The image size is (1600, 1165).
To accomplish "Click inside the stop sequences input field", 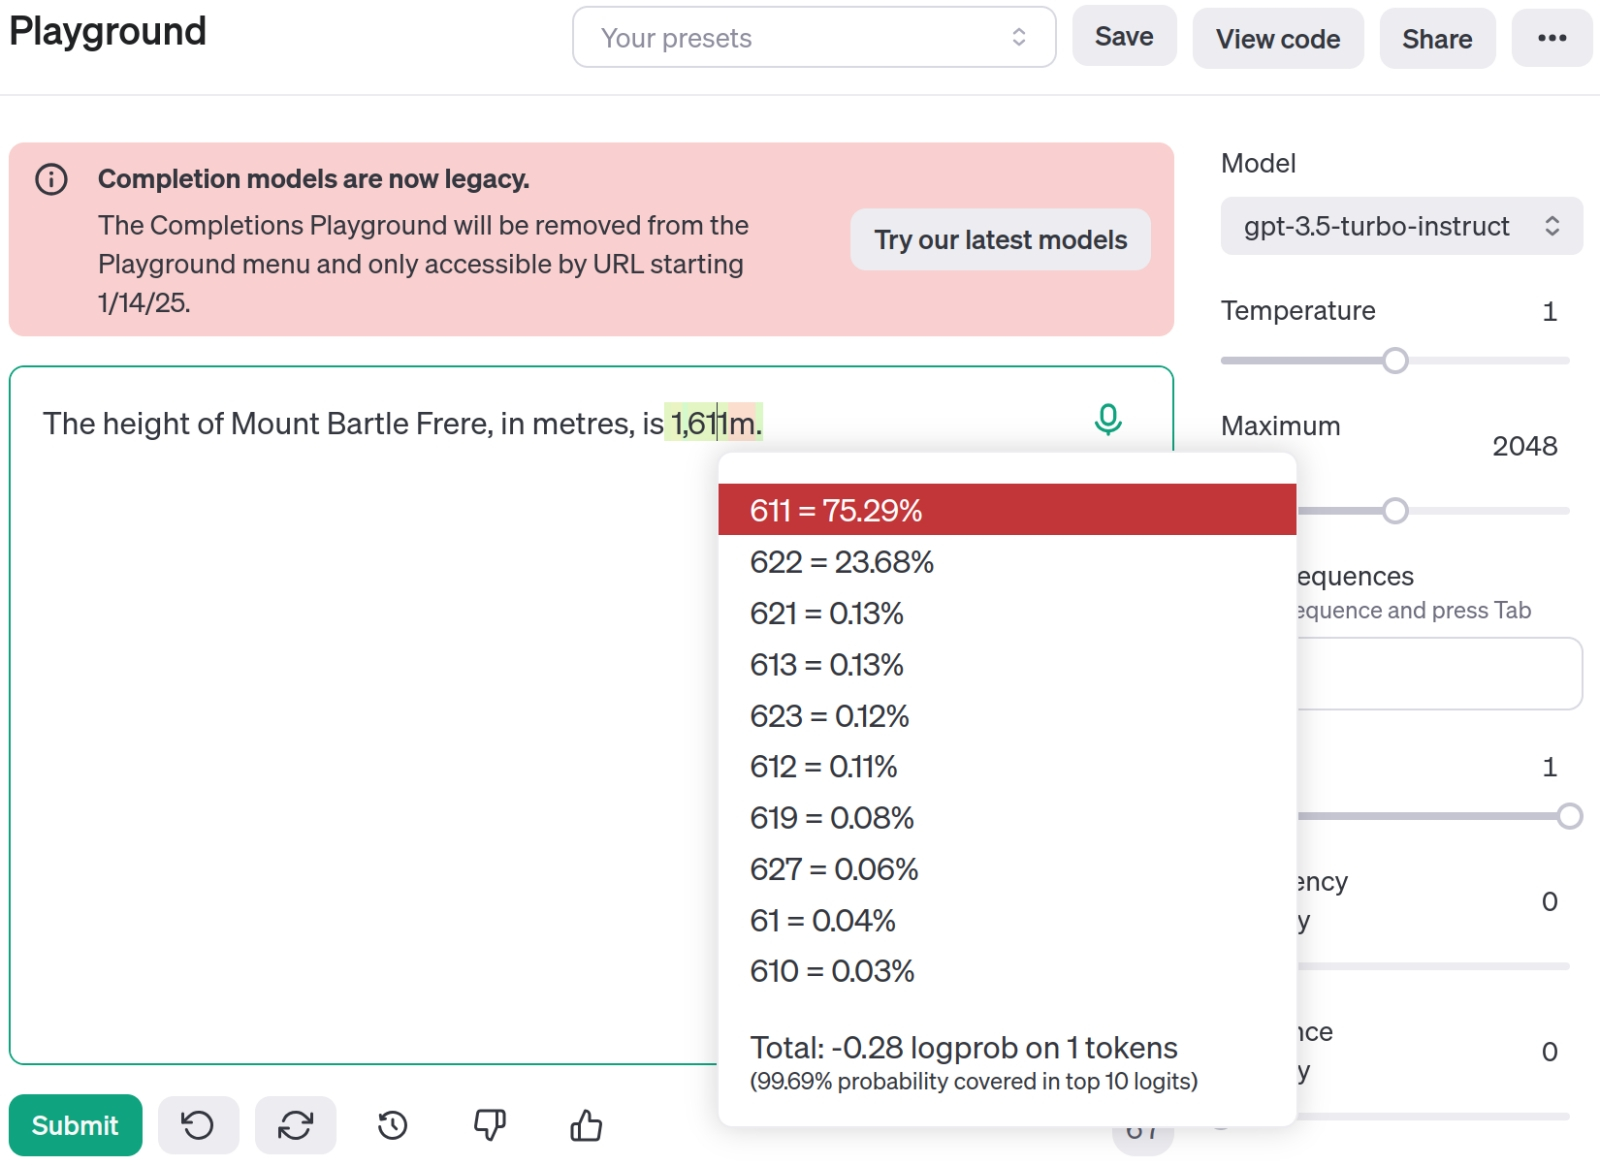I will (1440, 674).
